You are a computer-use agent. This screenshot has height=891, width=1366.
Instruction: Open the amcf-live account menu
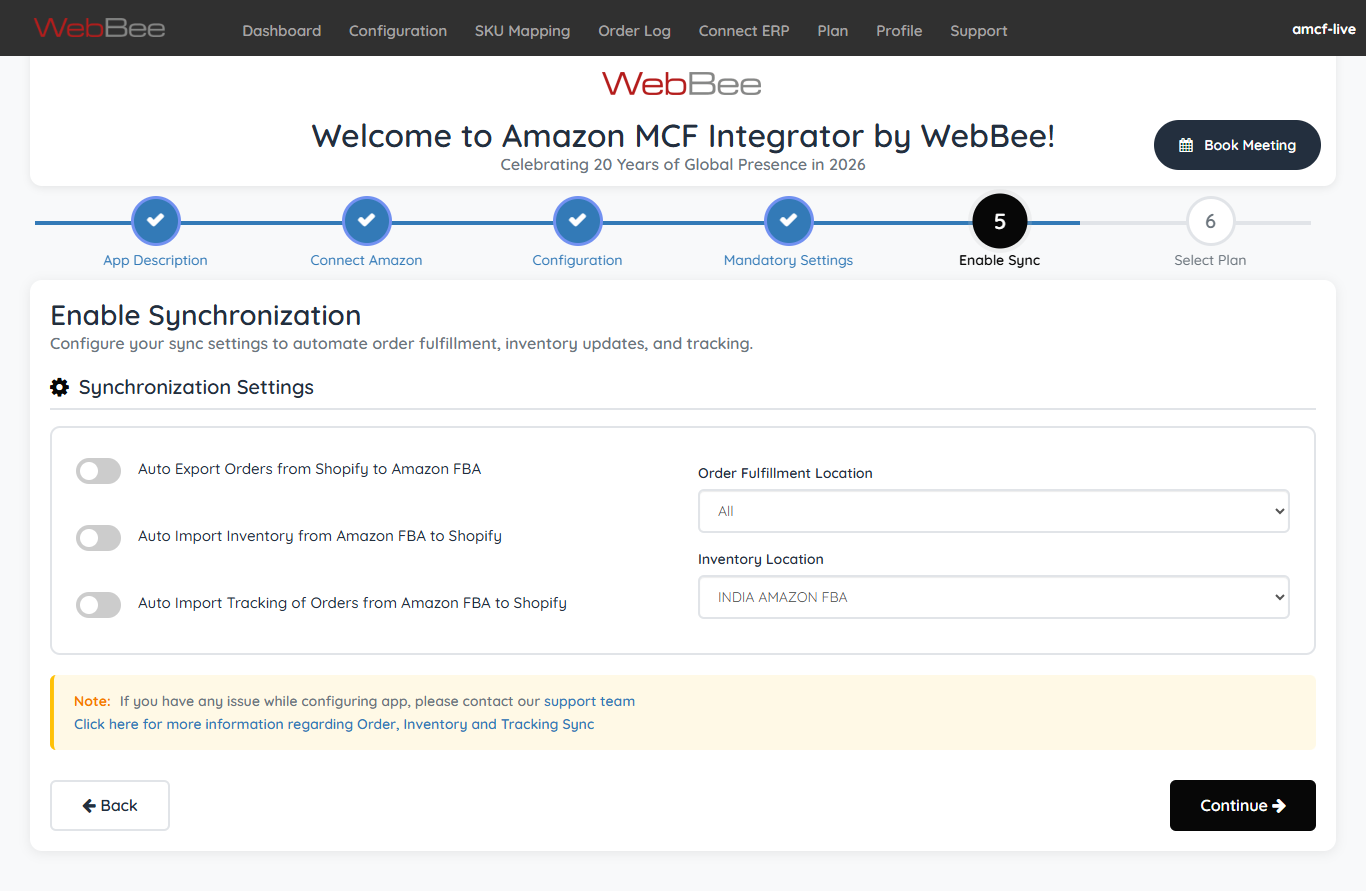(1323, 29)
